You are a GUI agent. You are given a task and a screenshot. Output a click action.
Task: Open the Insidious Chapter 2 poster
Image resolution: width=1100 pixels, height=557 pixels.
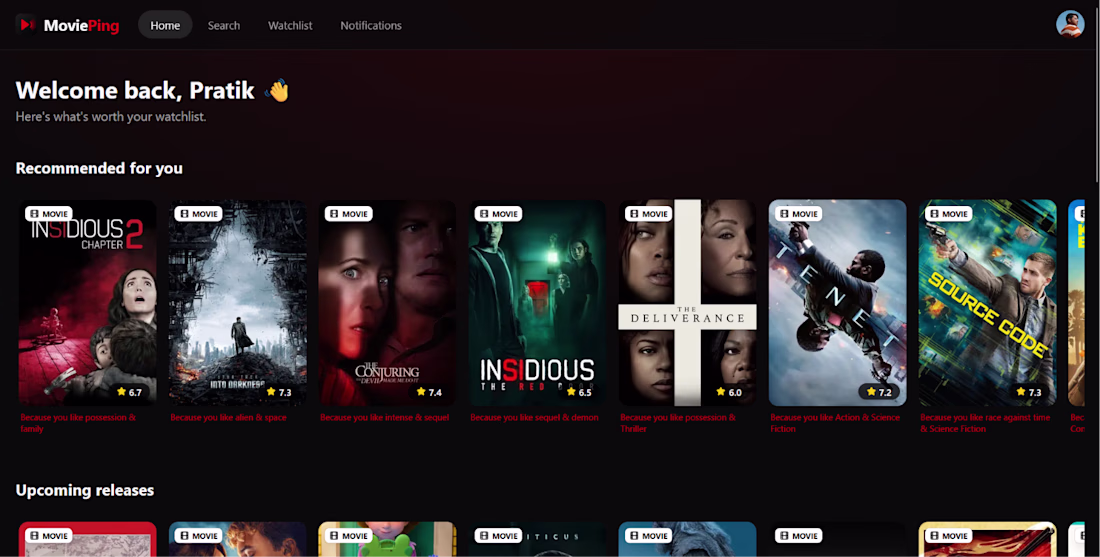tap(88, 303)
